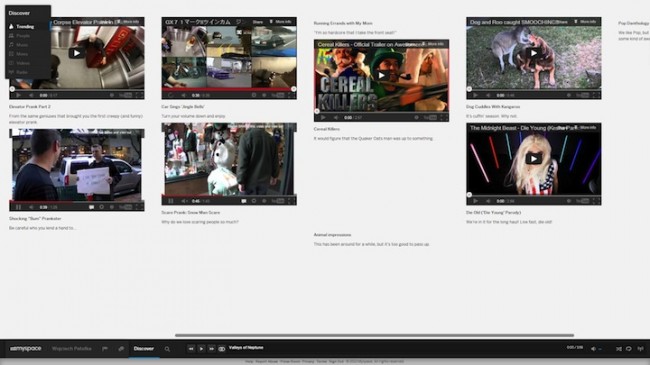
Task: Click the connect icon beside track title
Action: pos(222,349)
